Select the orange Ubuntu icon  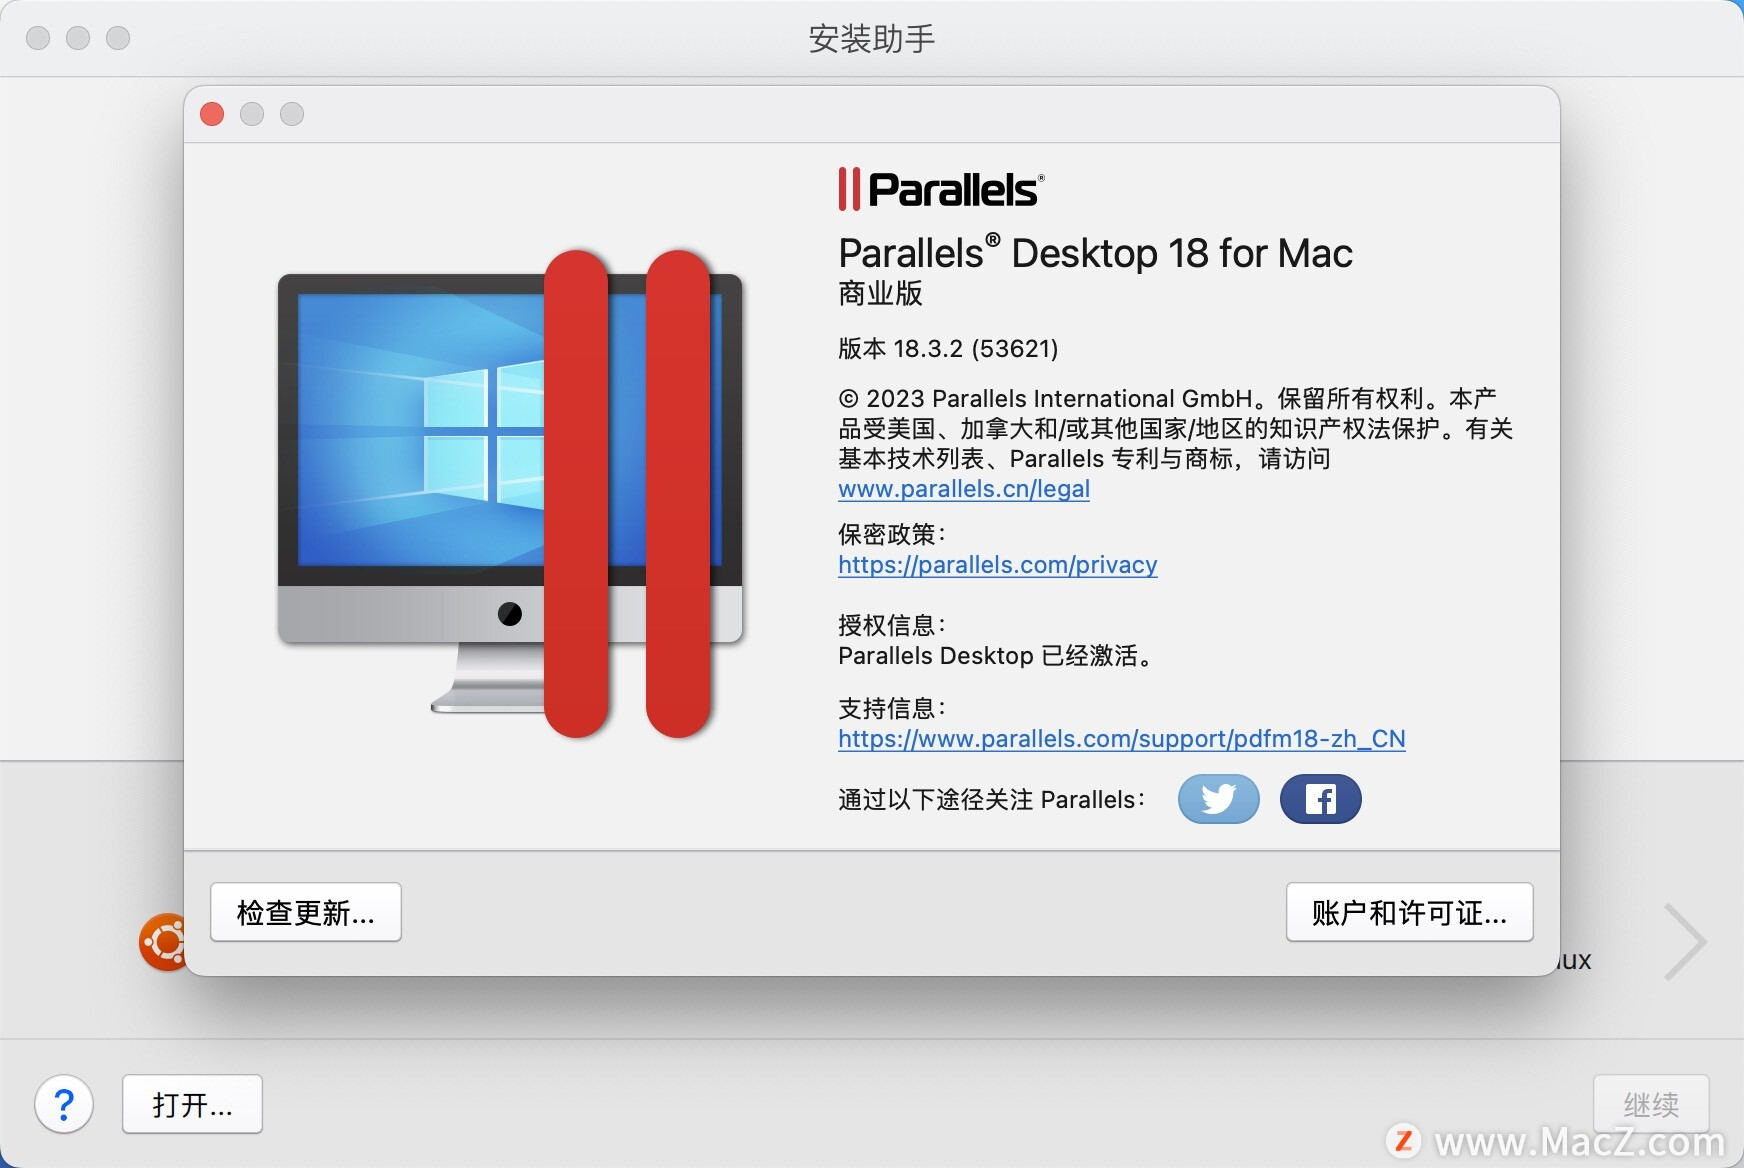[163, 942]
